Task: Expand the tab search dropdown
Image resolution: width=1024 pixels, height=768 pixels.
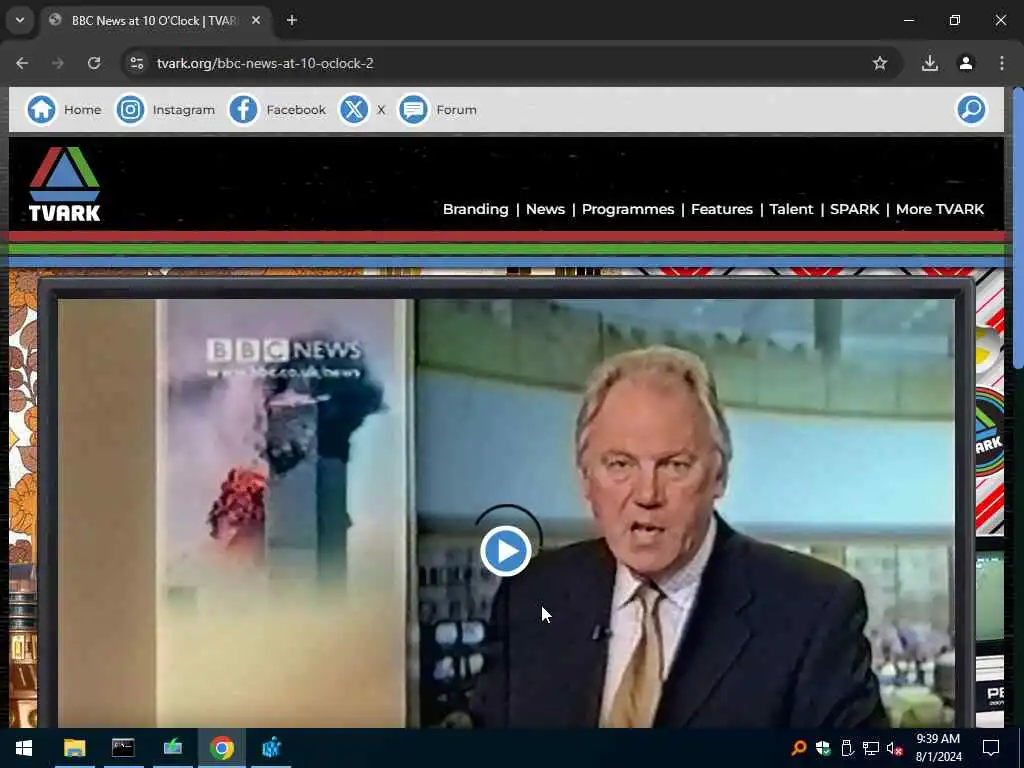Action: tap(20, 20)
